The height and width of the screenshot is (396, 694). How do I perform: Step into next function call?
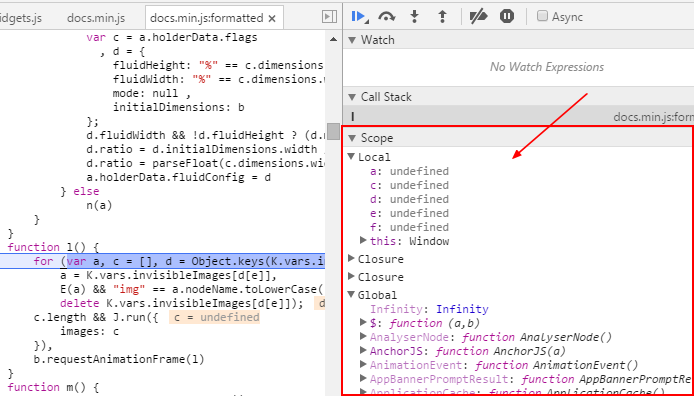(x=414, y=17)
